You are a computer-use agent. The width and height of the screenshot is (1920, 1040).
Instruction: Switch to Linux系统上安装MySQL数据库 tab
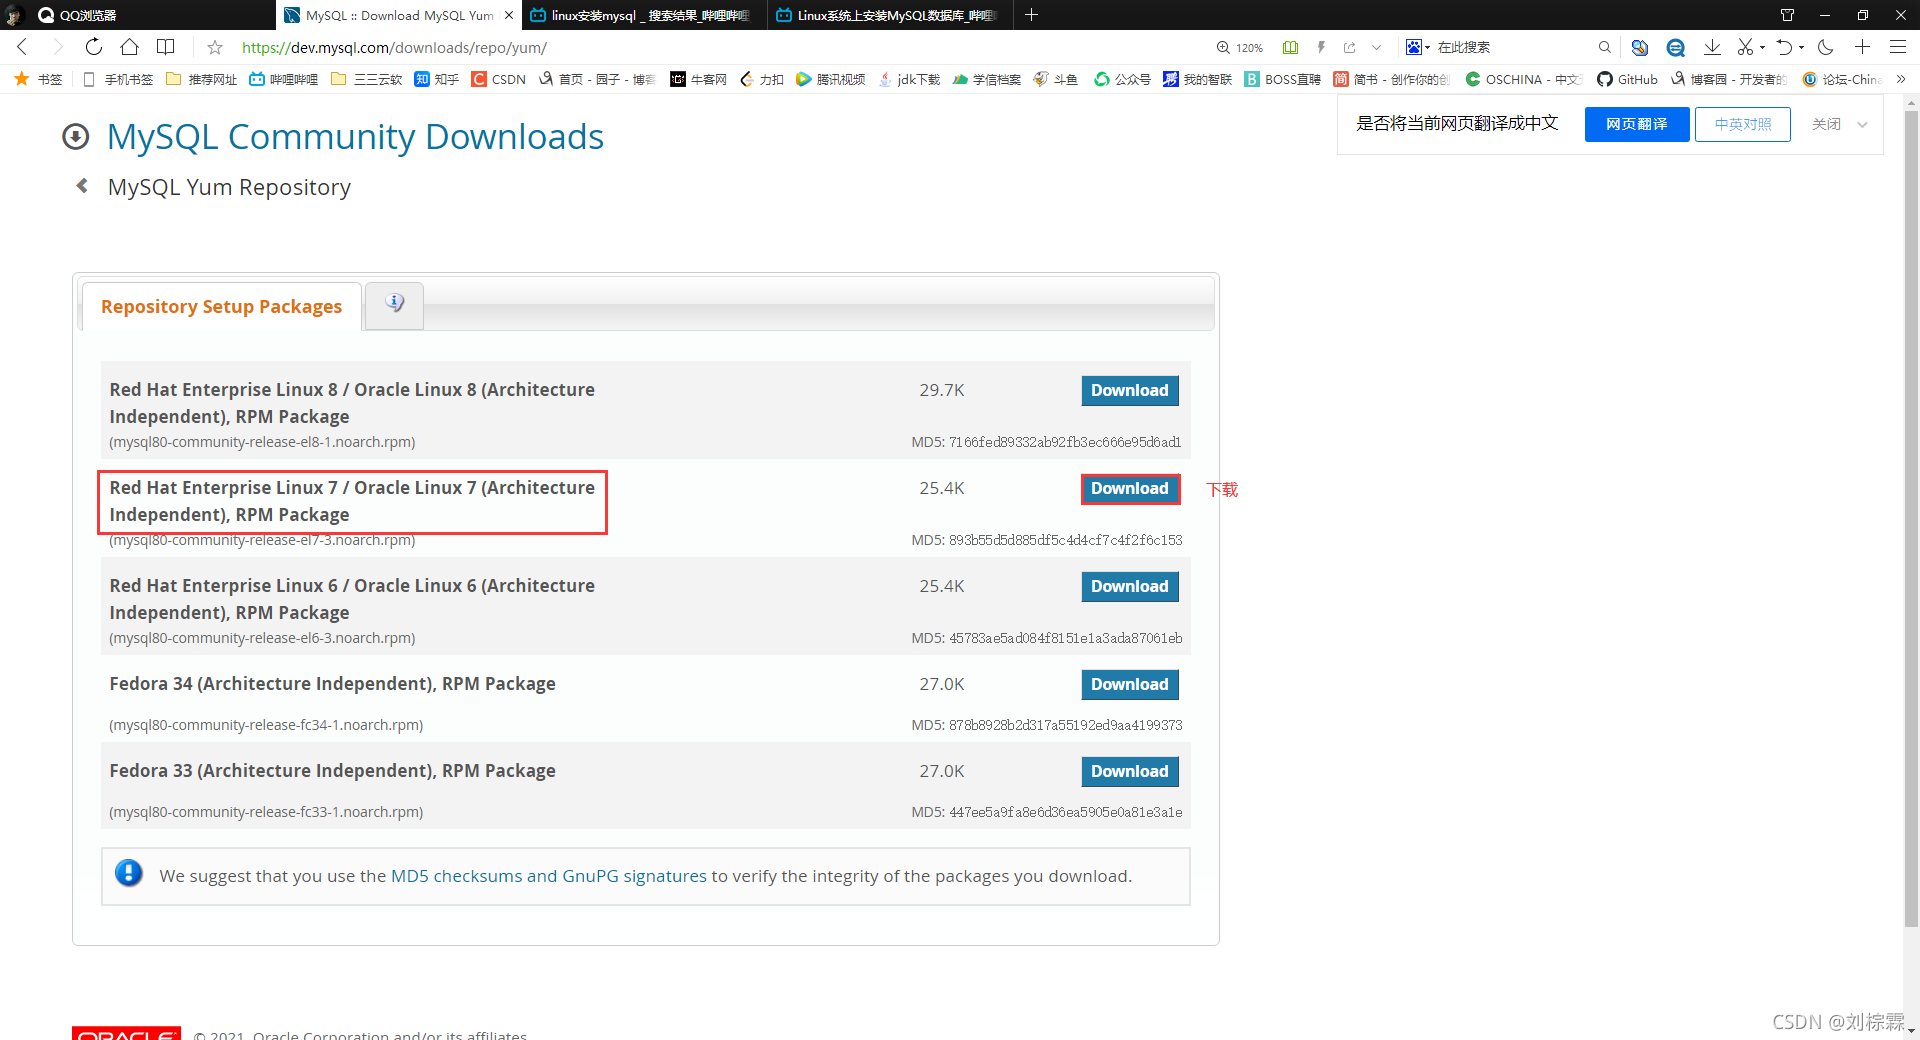(x=890, y=15)
